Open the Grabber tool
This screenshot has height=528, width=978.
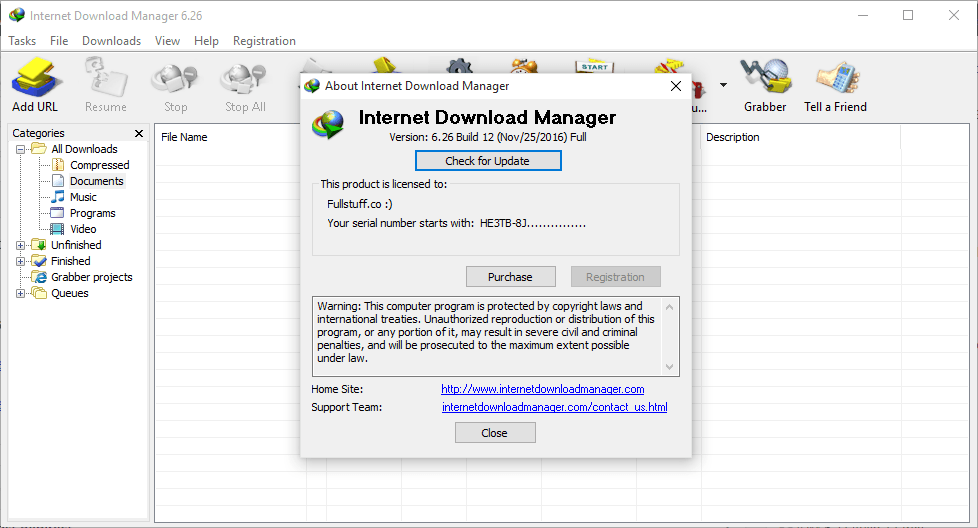point(765,85)
